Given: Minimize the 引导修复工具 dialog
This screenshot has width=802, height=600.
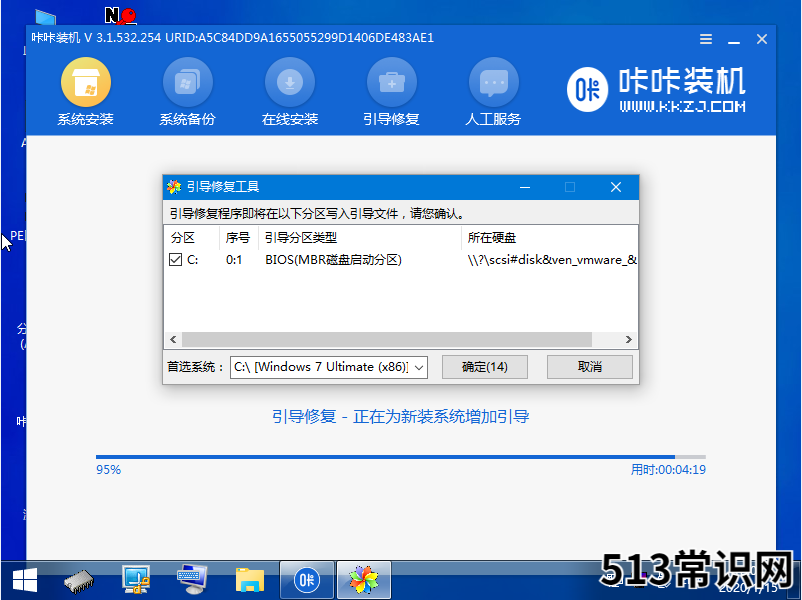Looking at the screenshot, I should point(524,187).
